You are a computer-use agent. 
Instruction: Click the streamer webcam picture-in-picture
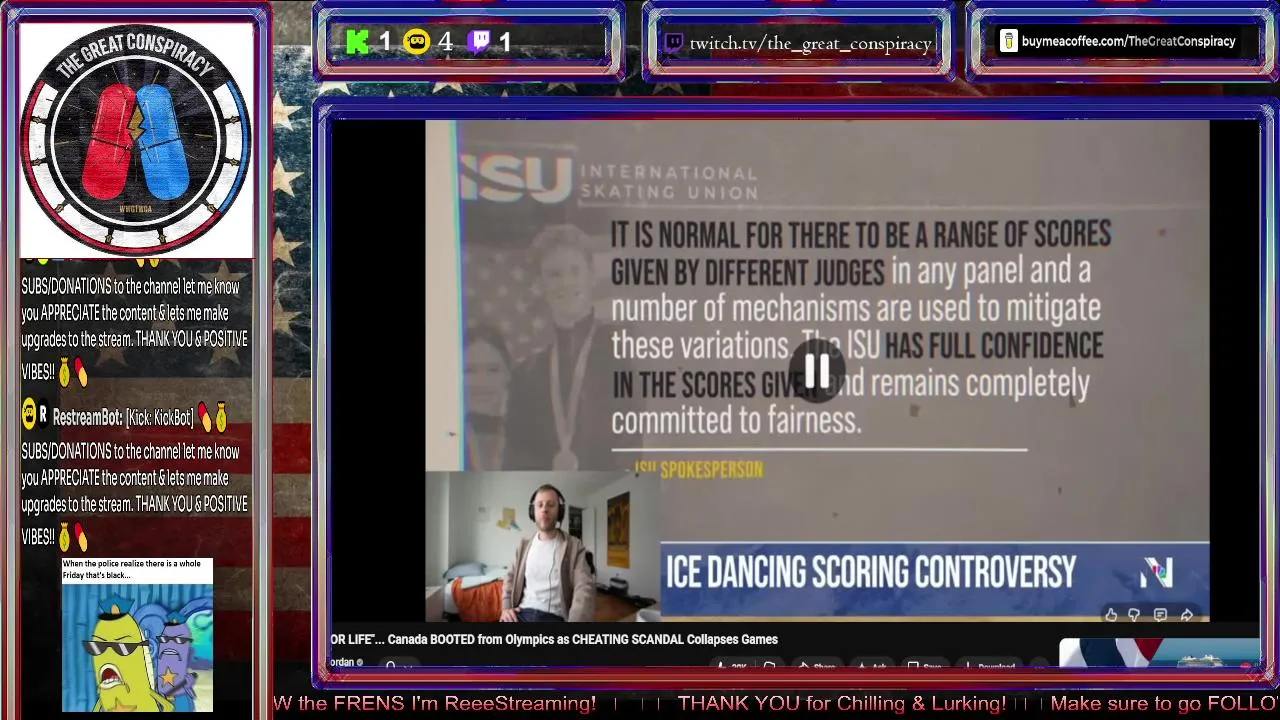[542, 546]
